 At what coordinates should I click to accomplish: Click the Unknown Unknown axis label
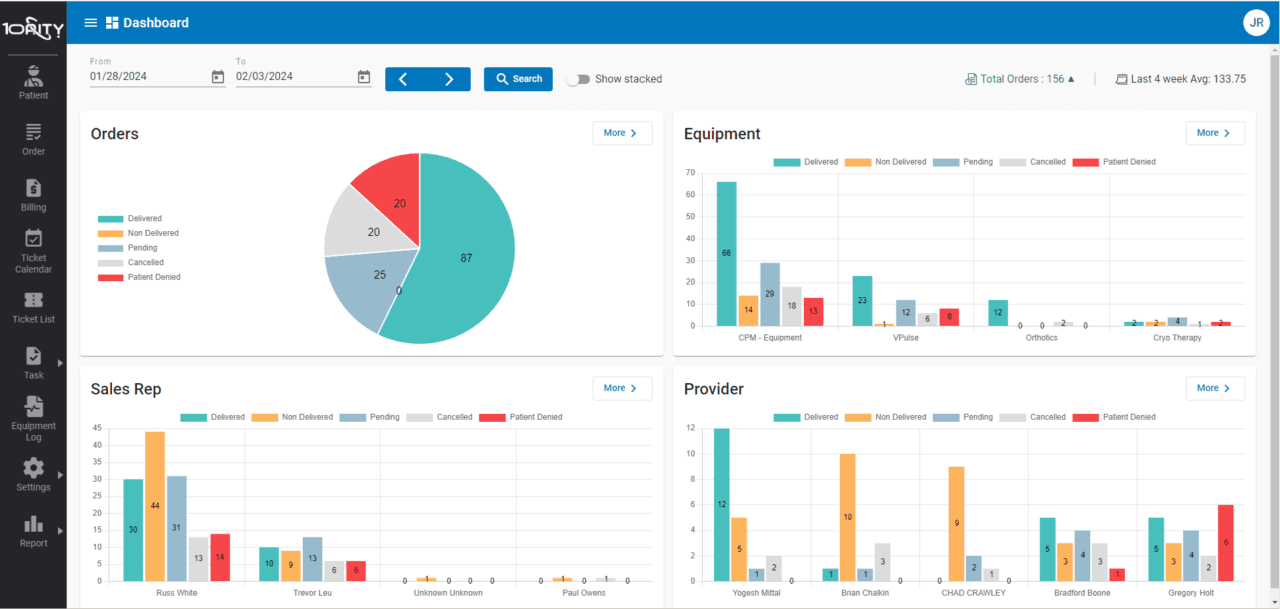[x=448, y=593]
